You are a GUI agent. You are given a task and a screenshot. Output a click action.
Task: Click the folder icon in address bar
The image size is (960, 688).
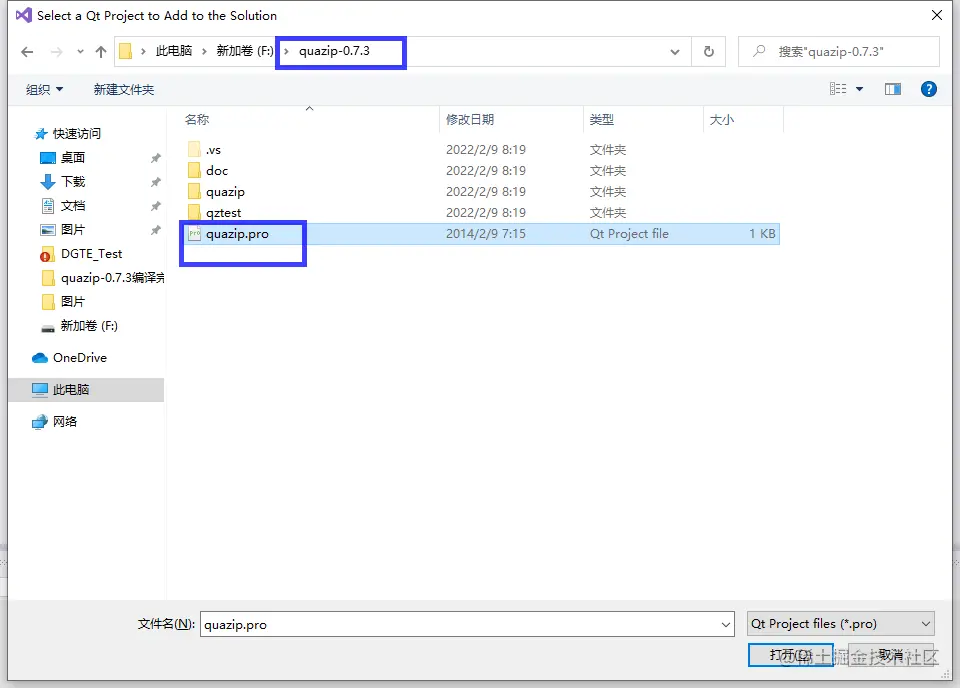[x=126, y=51]
